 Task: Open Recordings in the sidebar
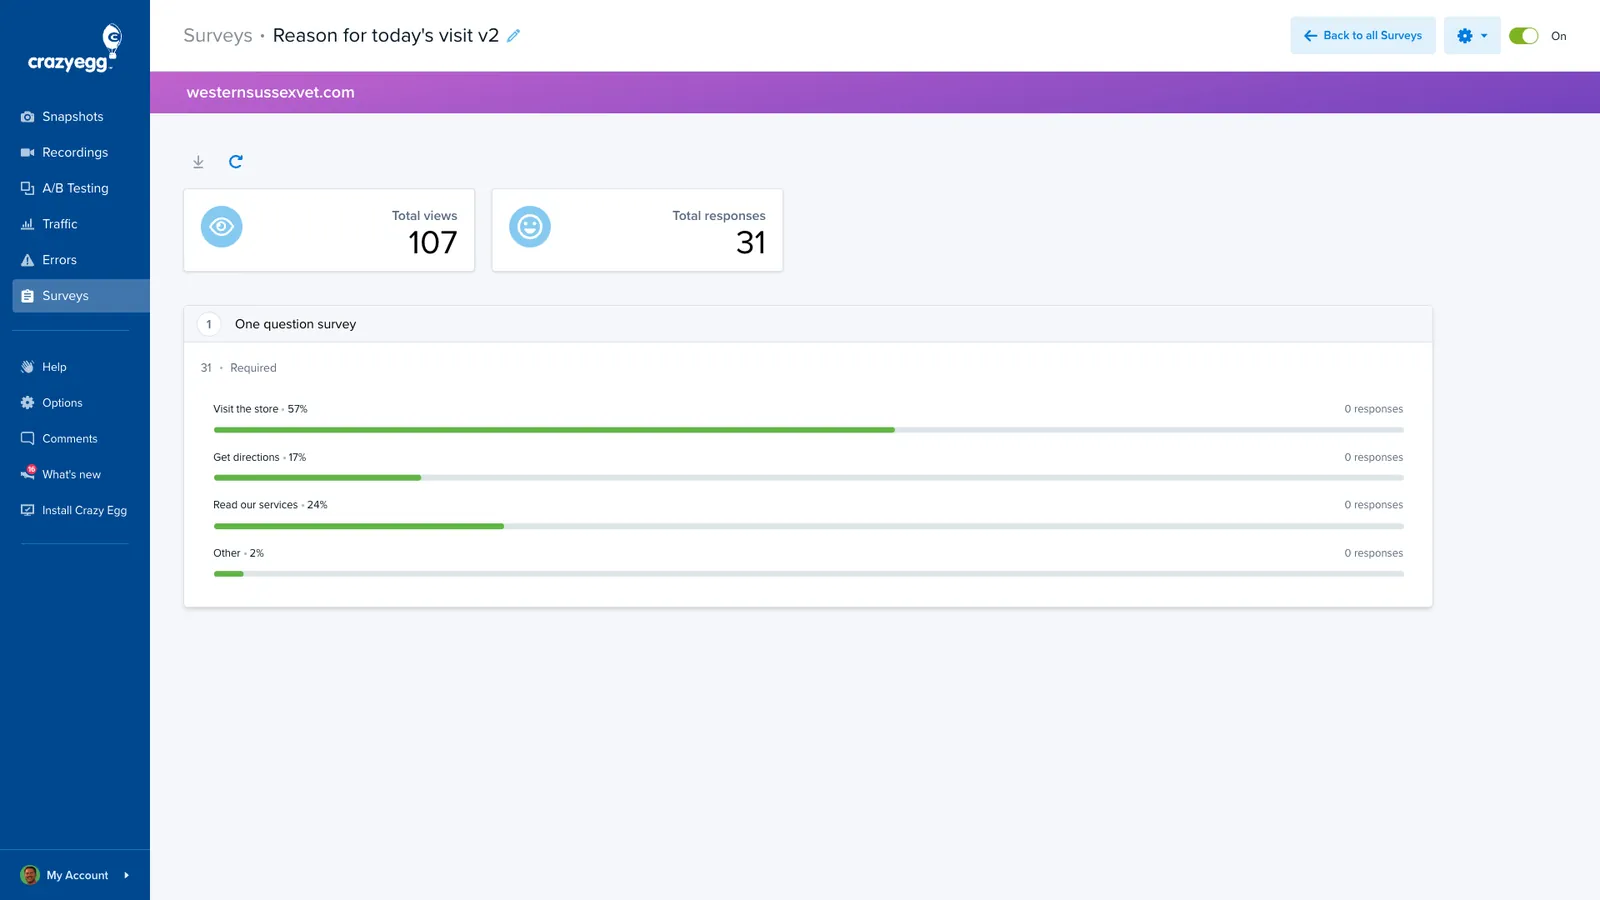pos(75,153)
